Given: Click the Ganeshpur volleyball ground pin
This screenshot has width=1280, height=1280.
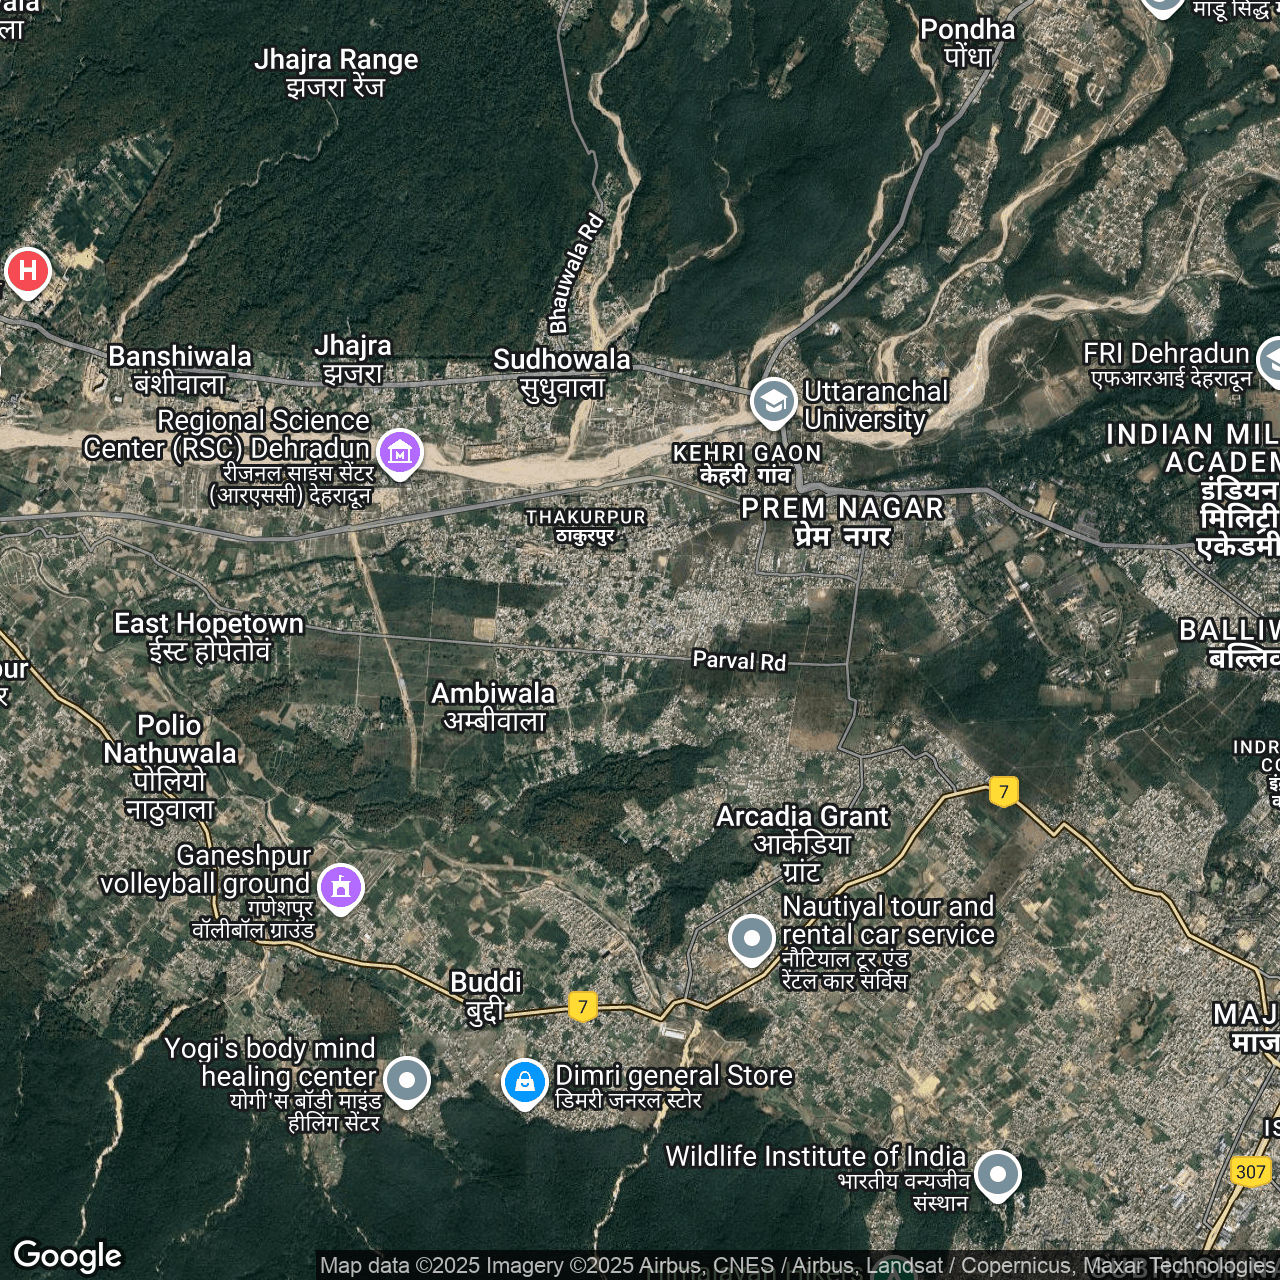Looking at the screenshot, I should (341, 886).
